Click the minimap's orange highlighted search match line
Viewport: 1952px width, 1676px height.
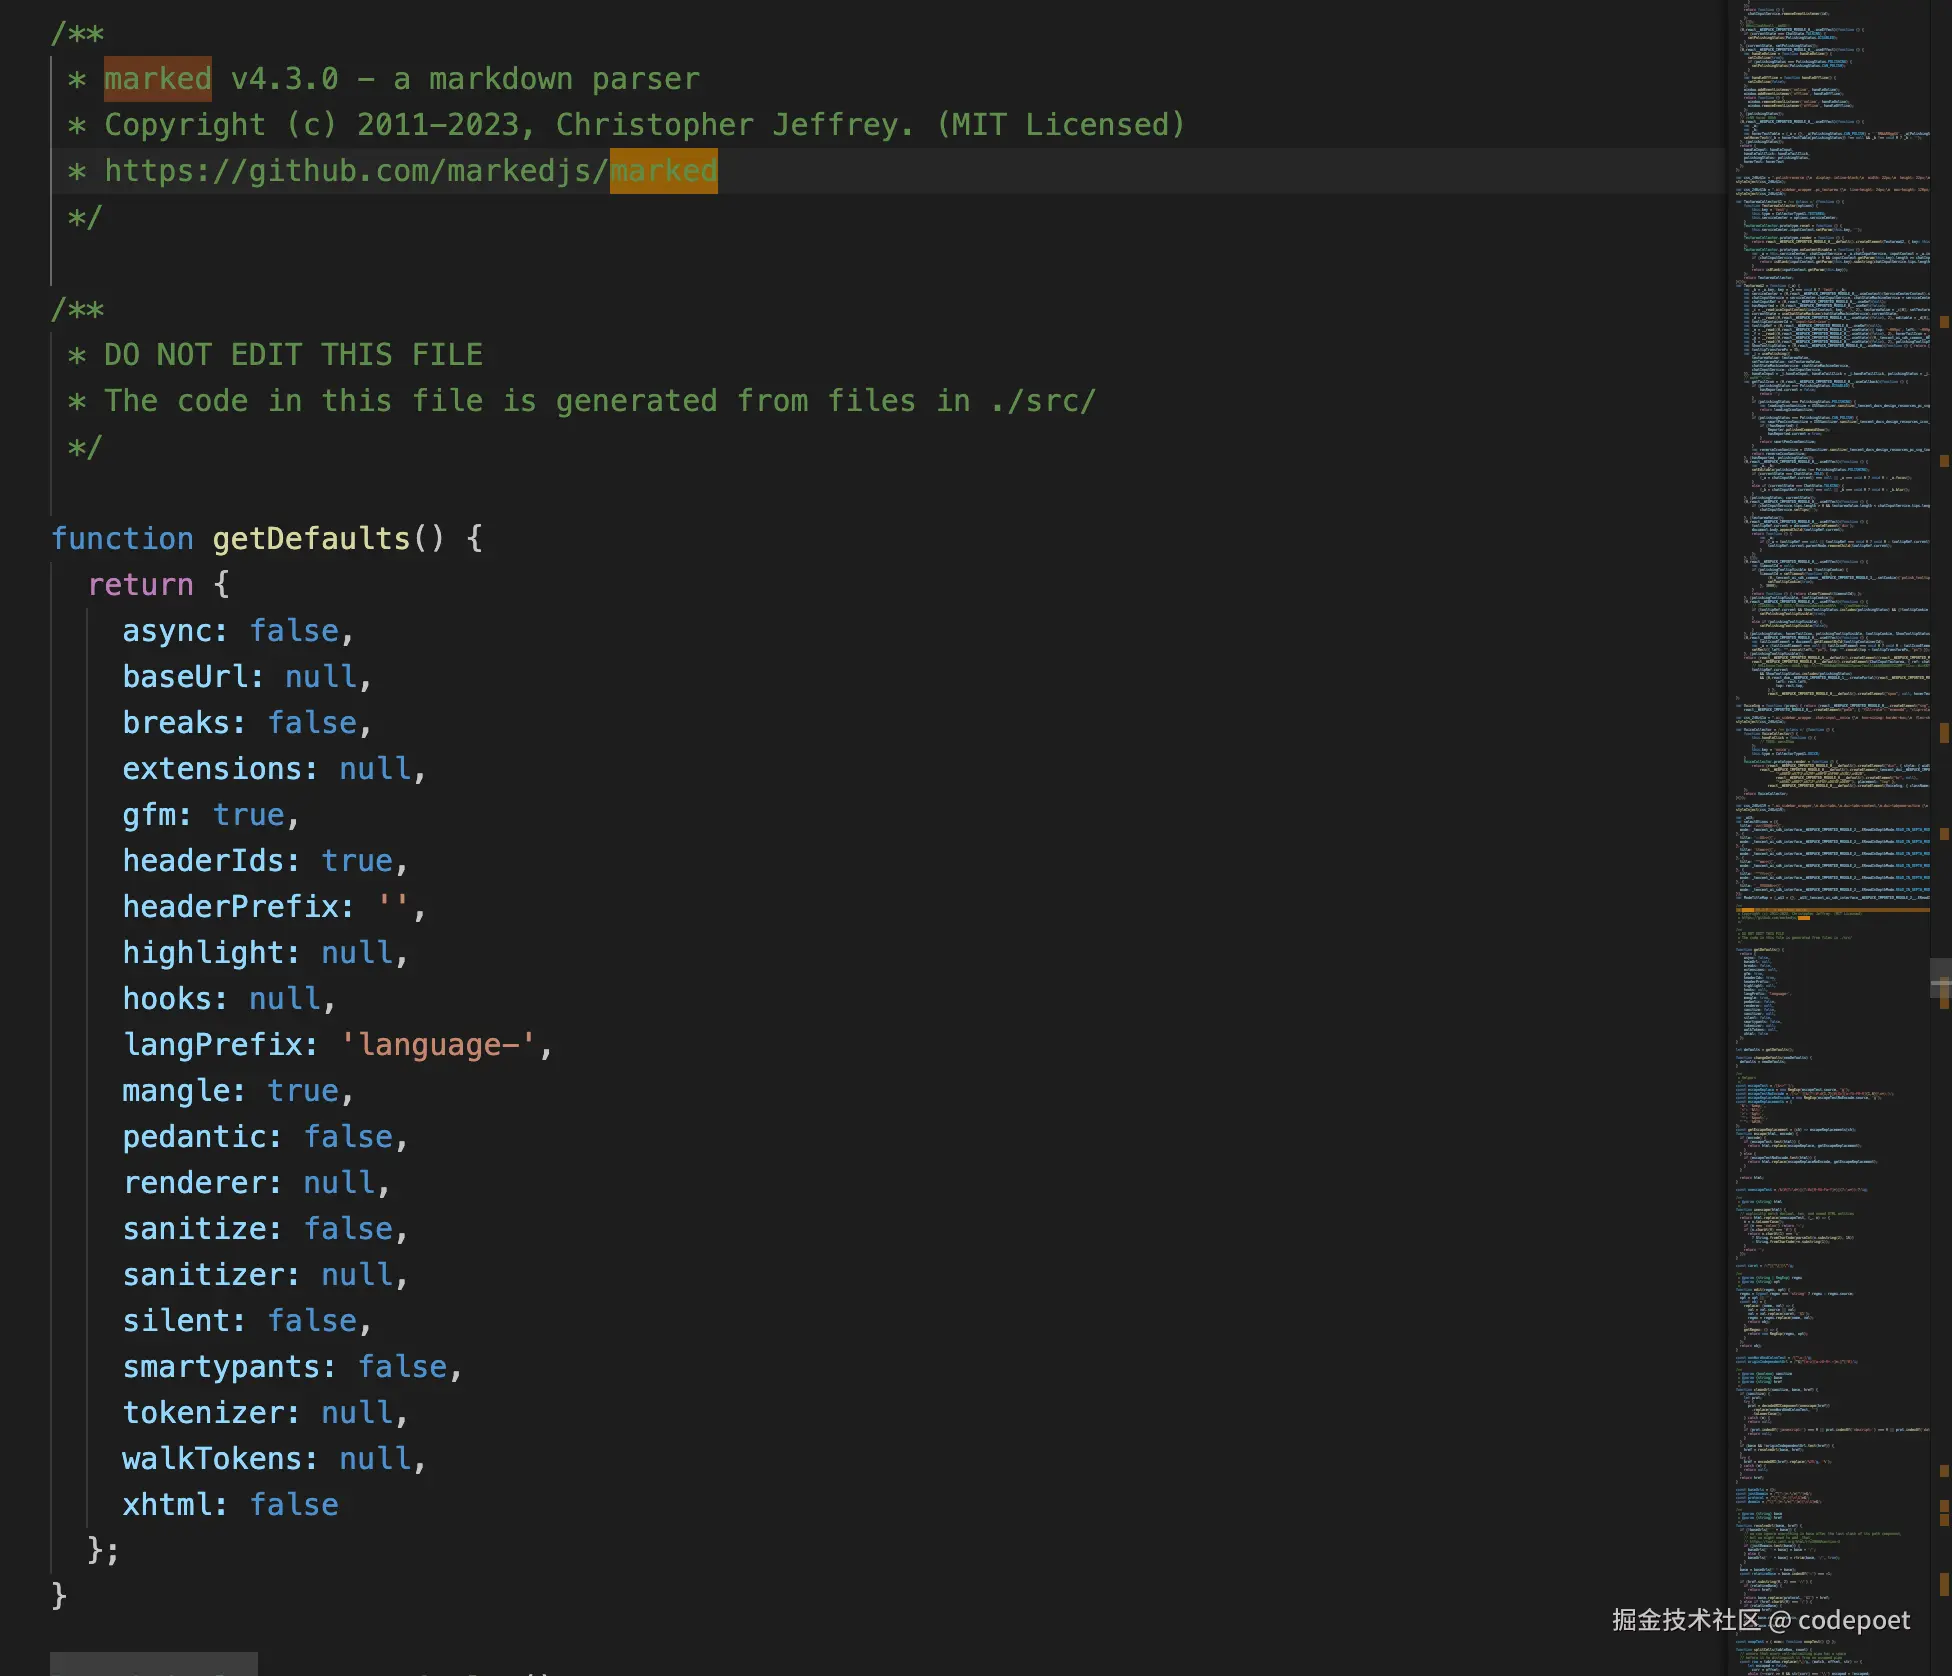coord(1832,910)
